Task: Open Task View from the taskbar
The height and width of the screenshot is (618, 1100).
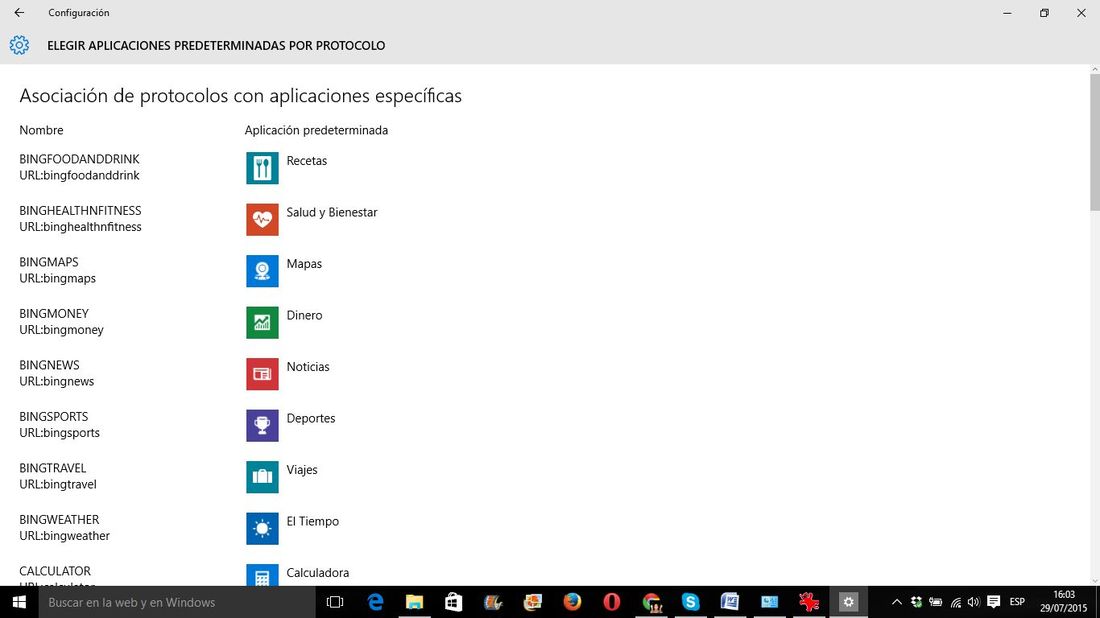Action: 335,602
